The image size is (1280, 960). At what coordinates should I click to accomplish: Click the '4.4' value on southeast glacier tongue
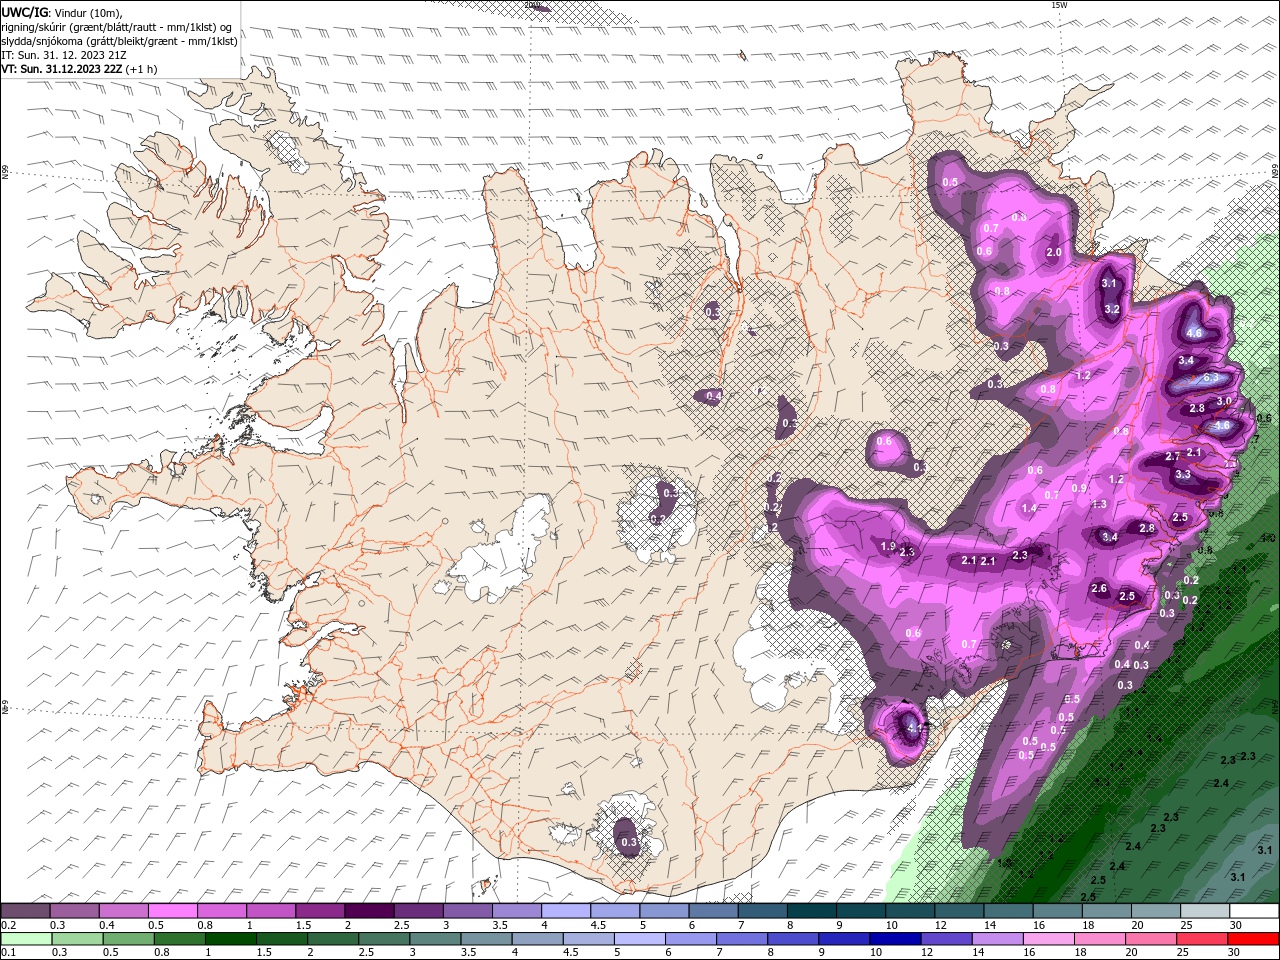[x=913, y=728]
